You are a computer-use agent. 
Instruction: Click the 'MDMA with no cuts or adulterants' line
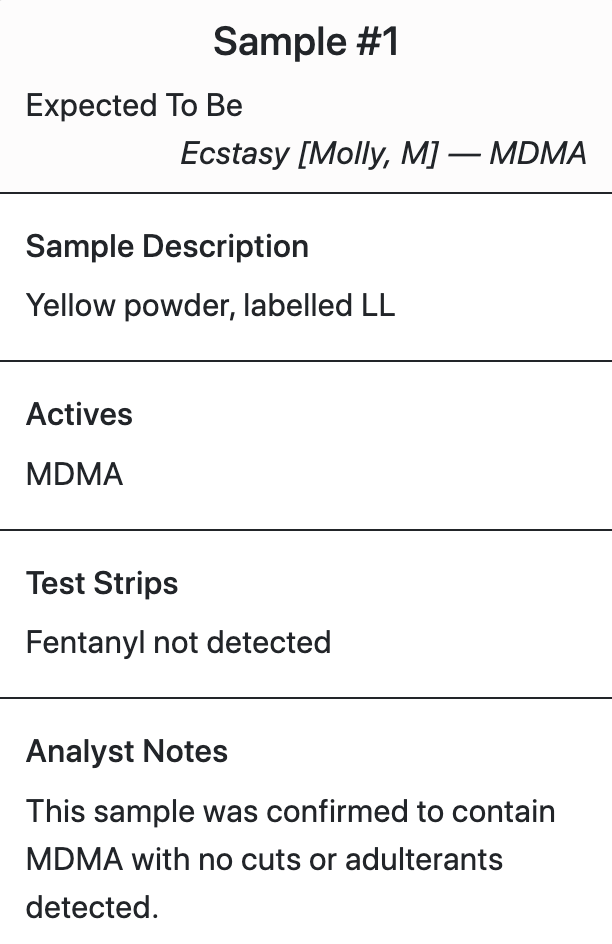coord(264,859)
